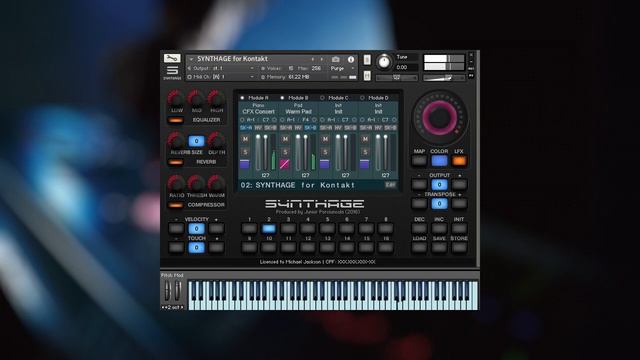This screenshot has width=640, height=360.
Task: Open CFX Concert sound selector
Action: pos(258,111)
